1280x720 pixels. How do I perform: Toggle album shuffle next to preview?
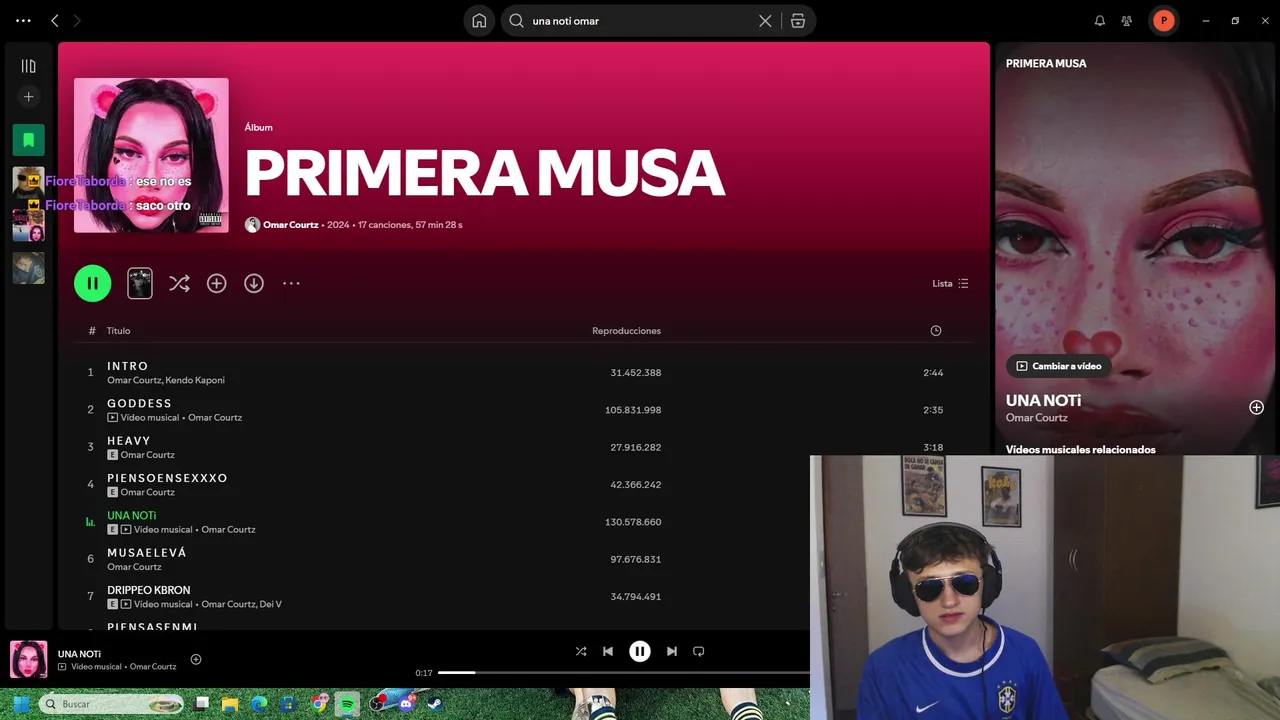click(179, 283)
